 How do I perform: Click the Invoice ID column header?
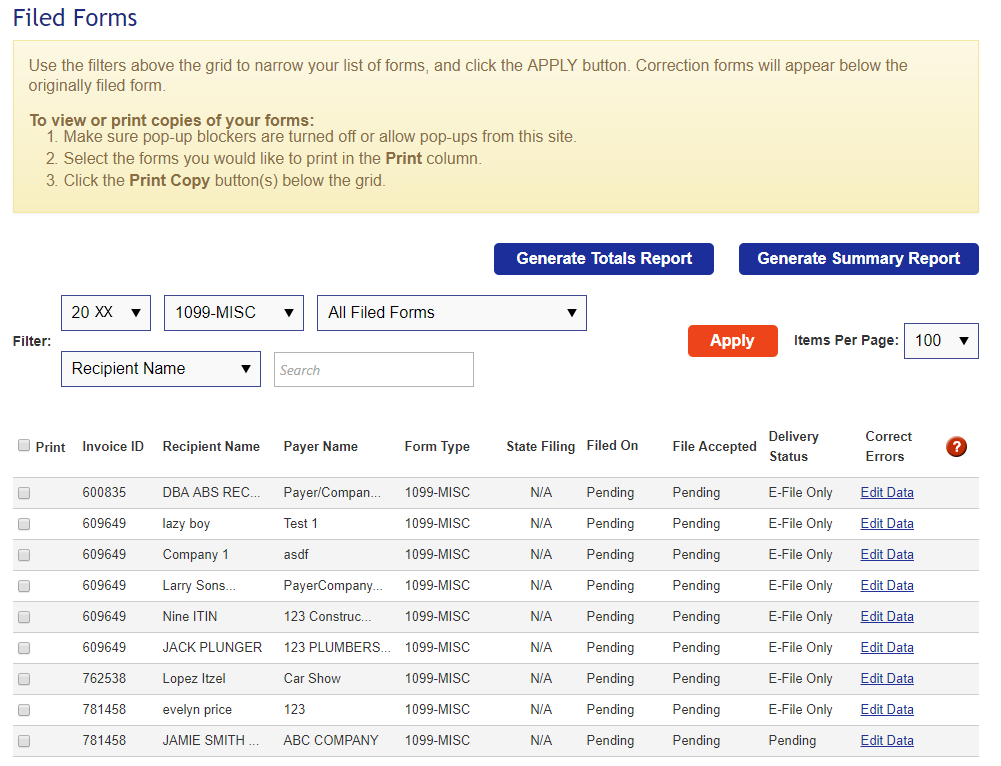(x=113, y=447)
